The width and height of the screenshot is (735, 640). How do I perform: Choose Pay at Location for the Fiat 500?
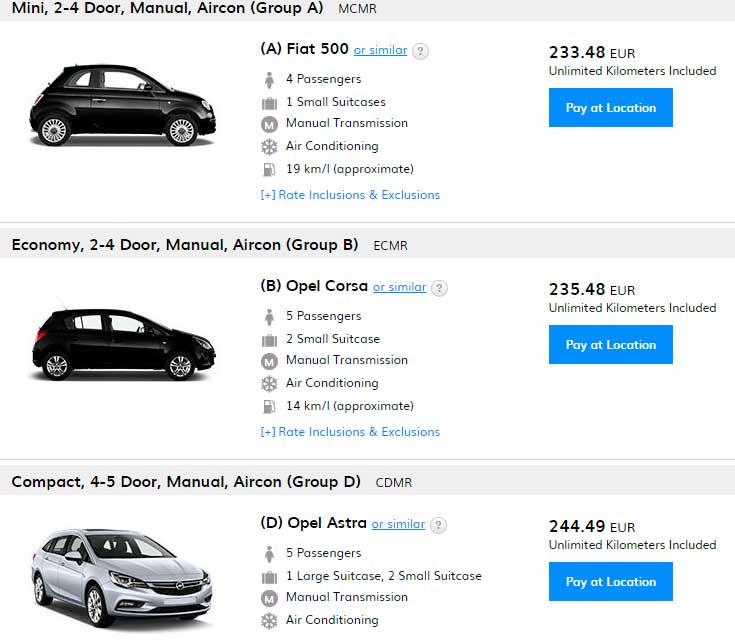click(x=611, y=107)
